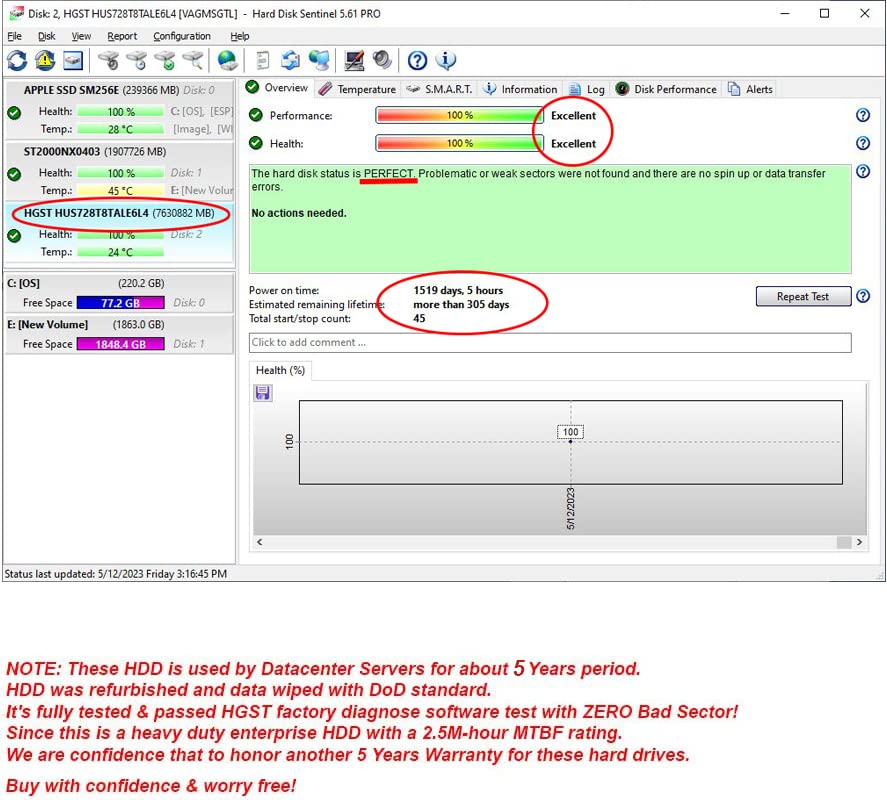
Task: Click the 45 °C temperature bar of ST2000NX0403
Action: pyautogui.click(x=120, y=191)
